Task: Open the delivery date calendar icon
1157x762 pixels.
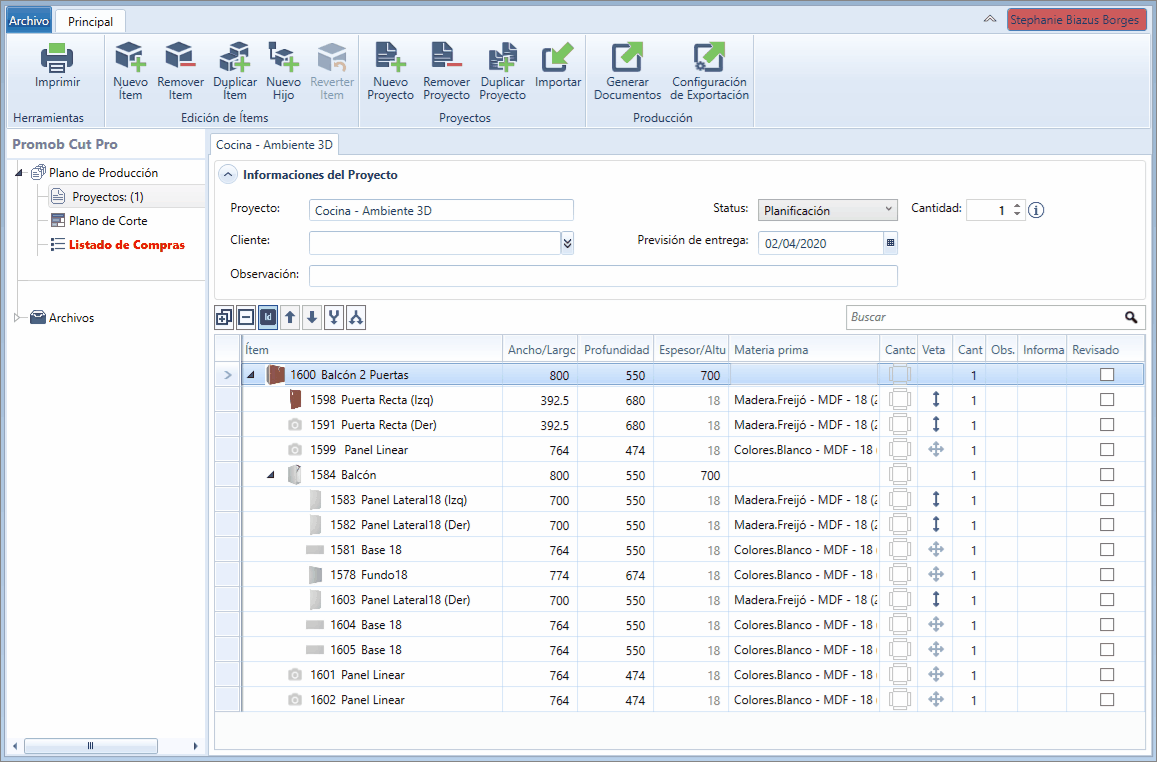Action: [x=890, y=243]
